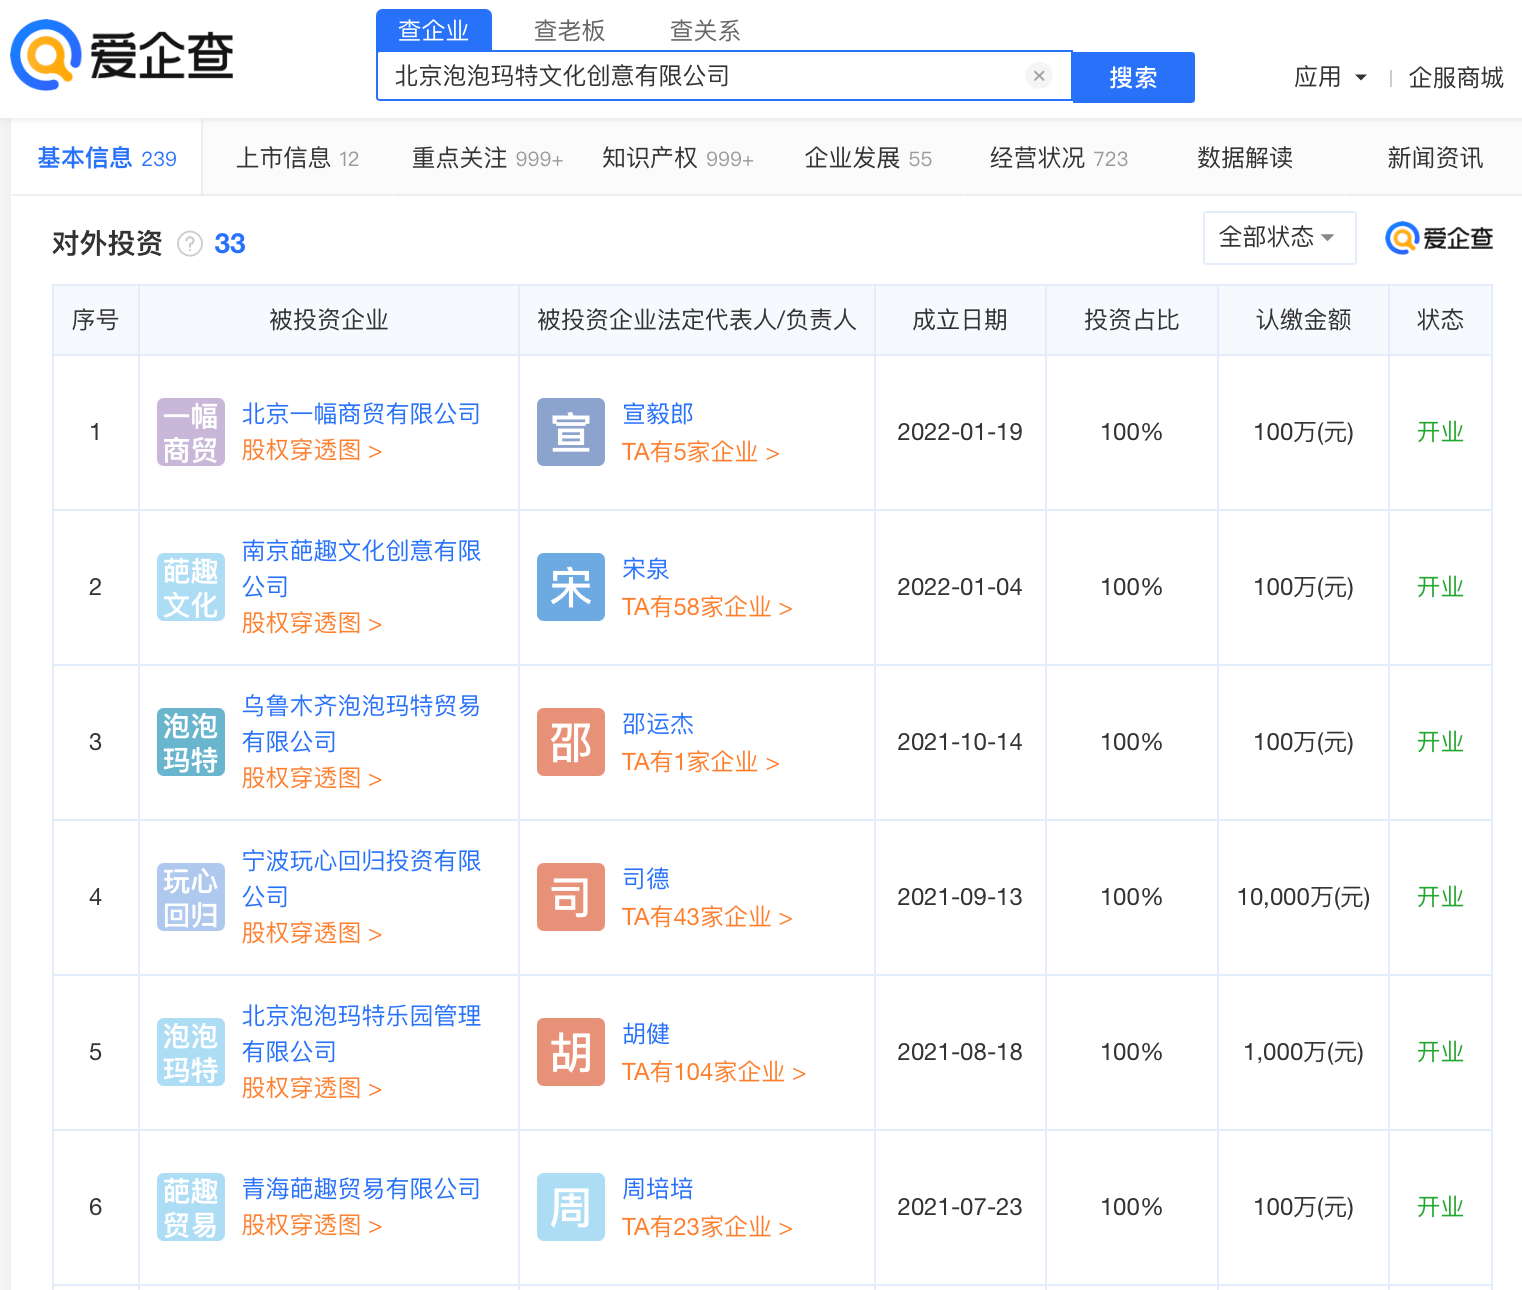Image resolution: width=1522 pixels, height=1290 pixels.
Task: Select the 经营状况 tab
Action: [1059, 158]
